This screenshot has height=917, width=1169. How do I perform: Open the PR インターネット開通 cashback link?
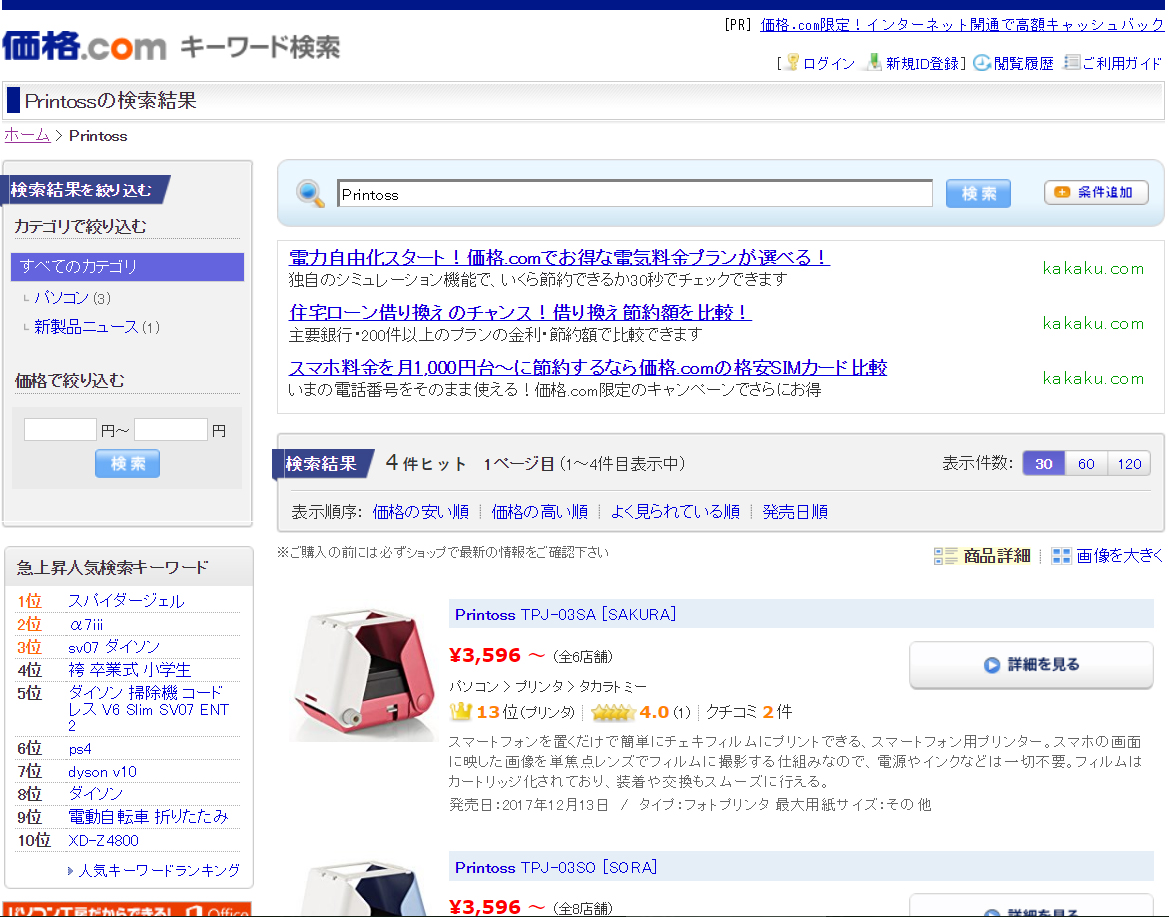click(x=961, y=25)
